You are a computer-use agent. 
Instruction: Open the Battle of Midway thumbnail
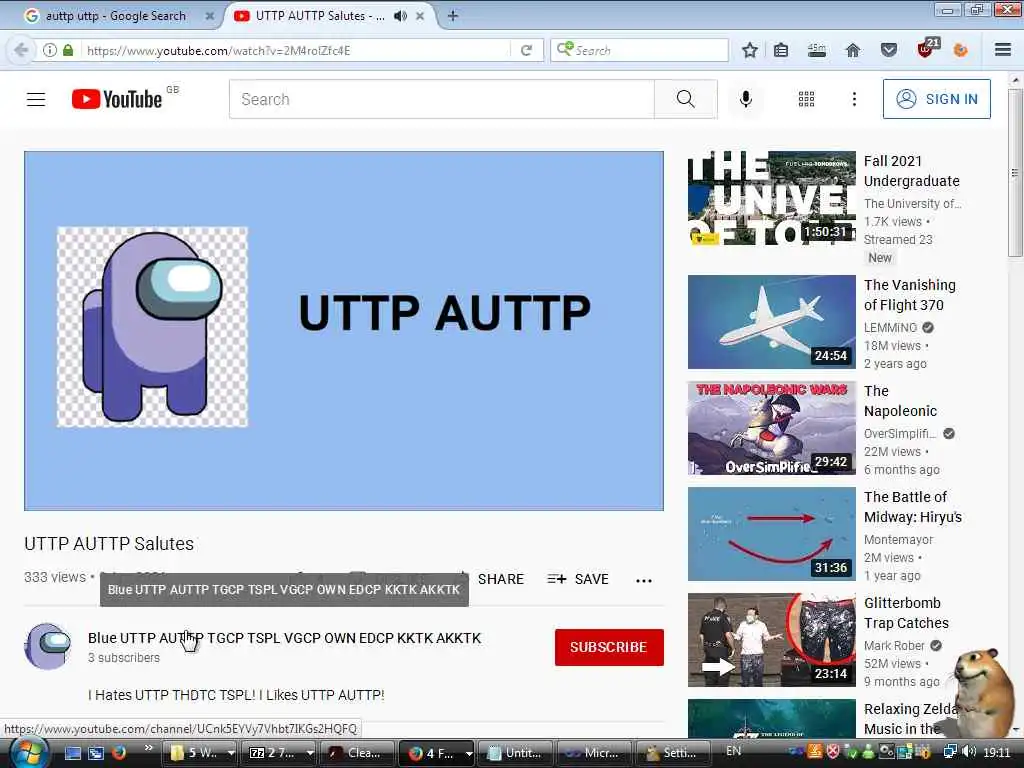[771, 534]
